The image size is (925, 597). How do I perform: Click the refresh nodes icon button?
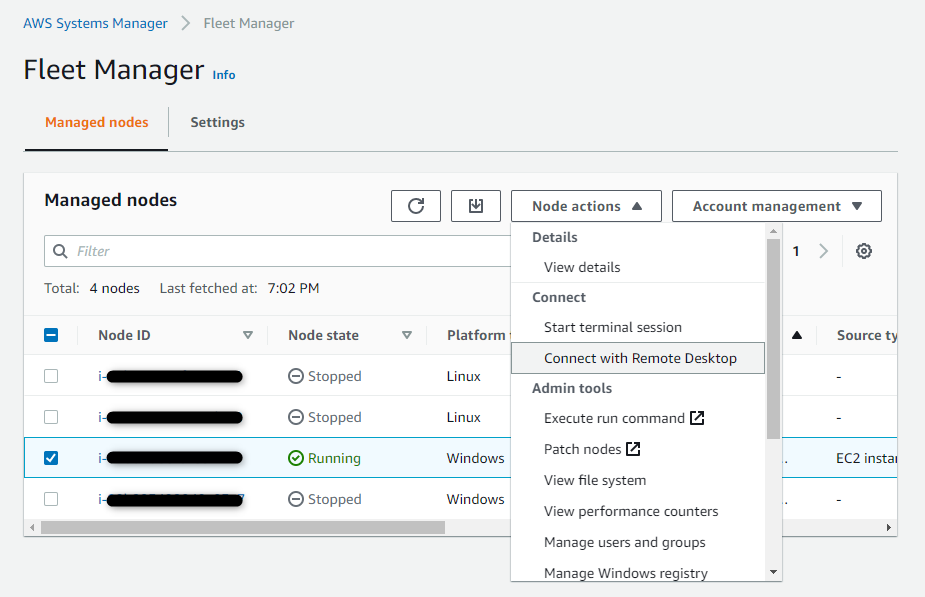pos(416,206)
